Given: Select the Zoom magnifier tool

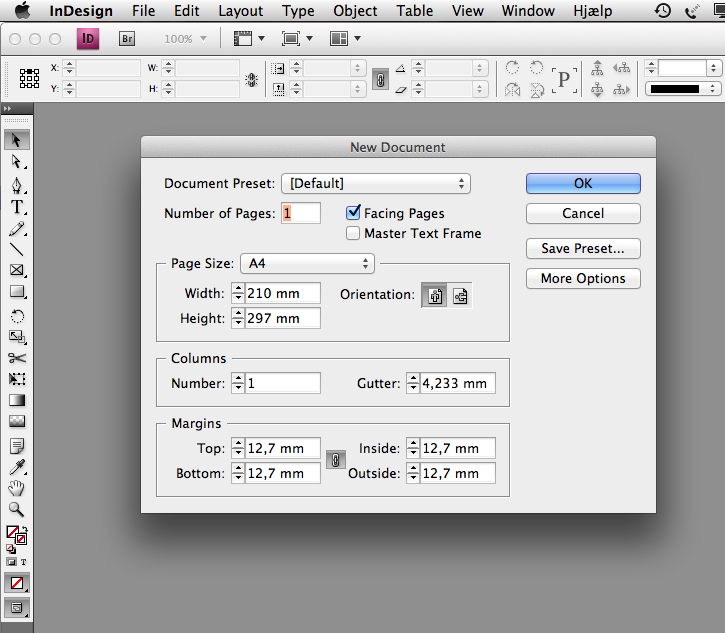Looking at the screenshot, I should (x=17, y=510).
